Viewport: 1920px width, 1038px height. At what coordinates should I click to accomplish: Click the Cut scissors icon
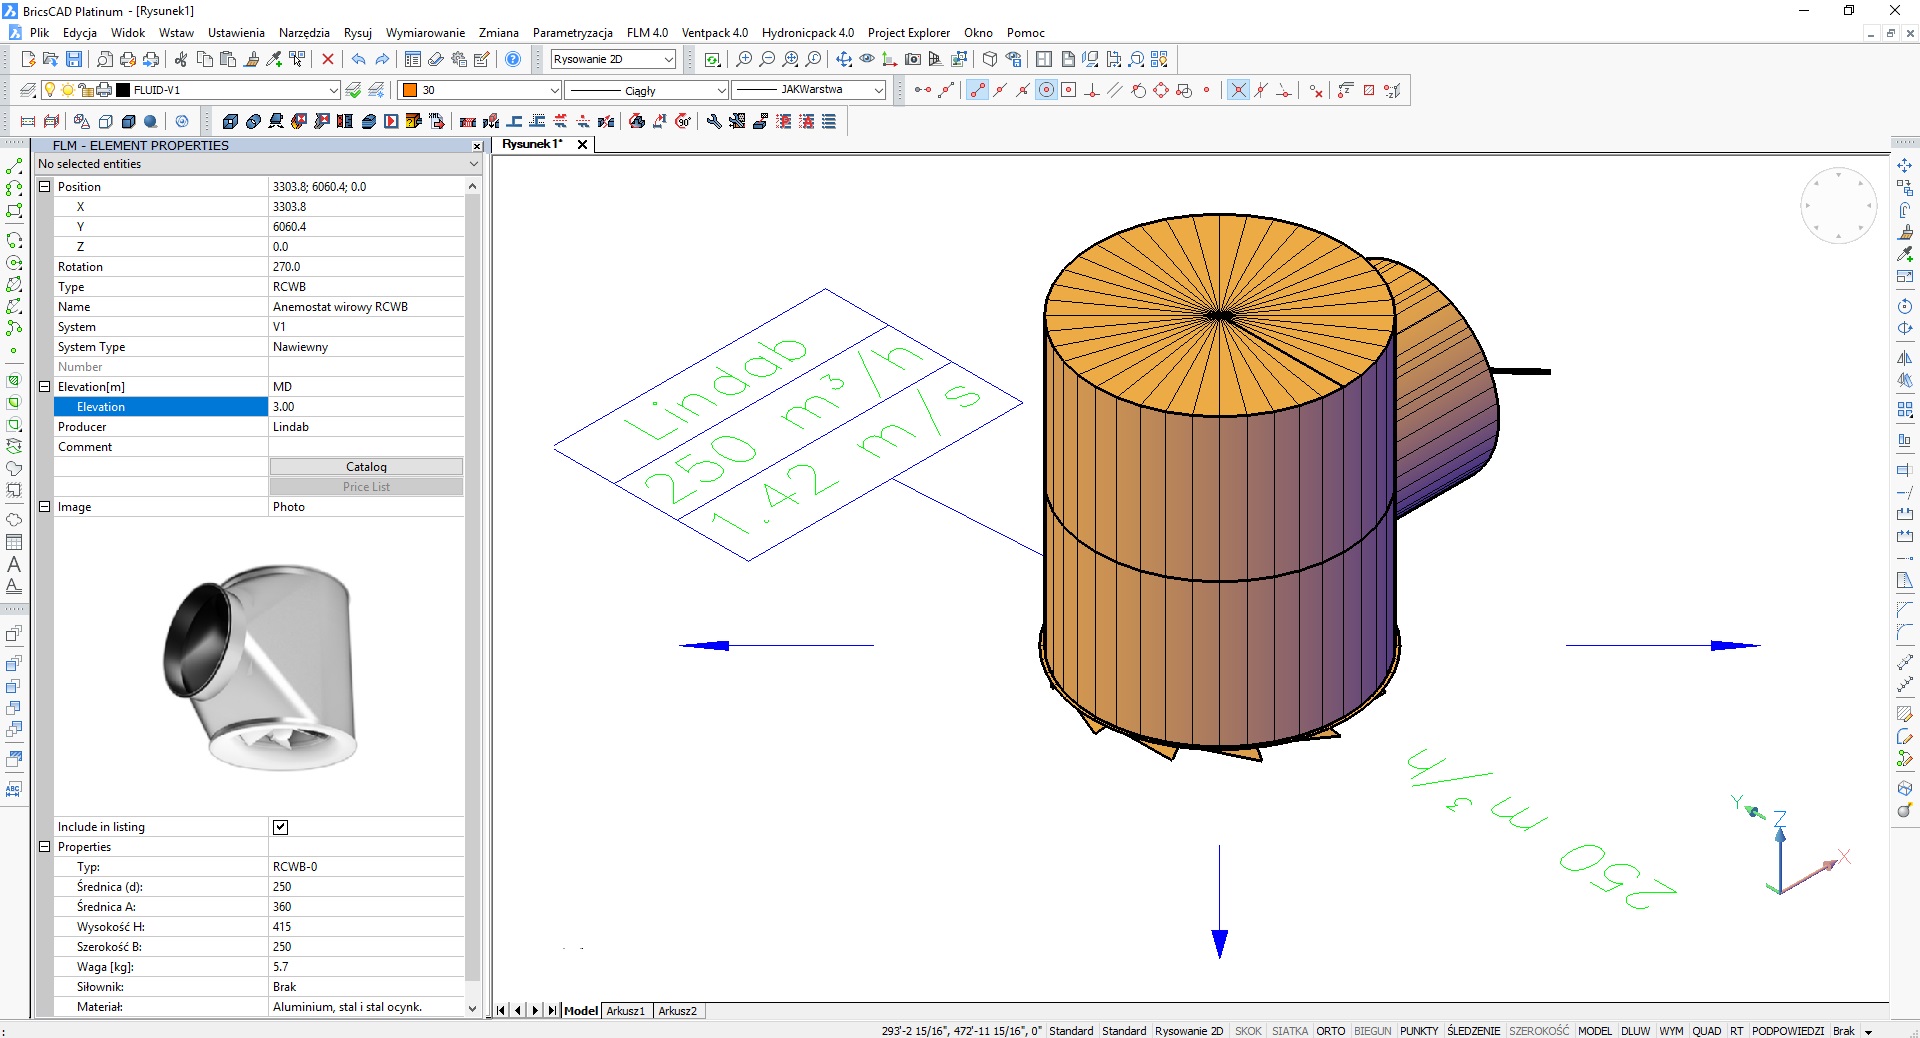[181, 59]
